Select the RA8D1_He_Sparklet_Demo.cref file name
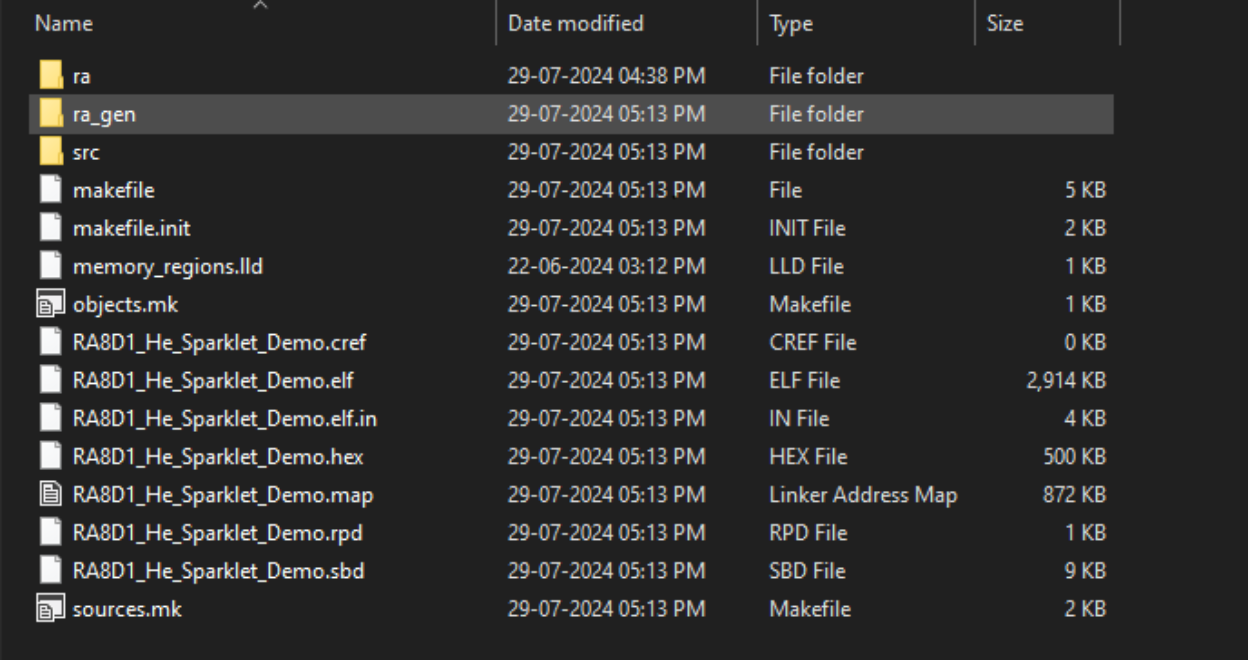Screen dimensions: 1248x660 coord(219,342)
